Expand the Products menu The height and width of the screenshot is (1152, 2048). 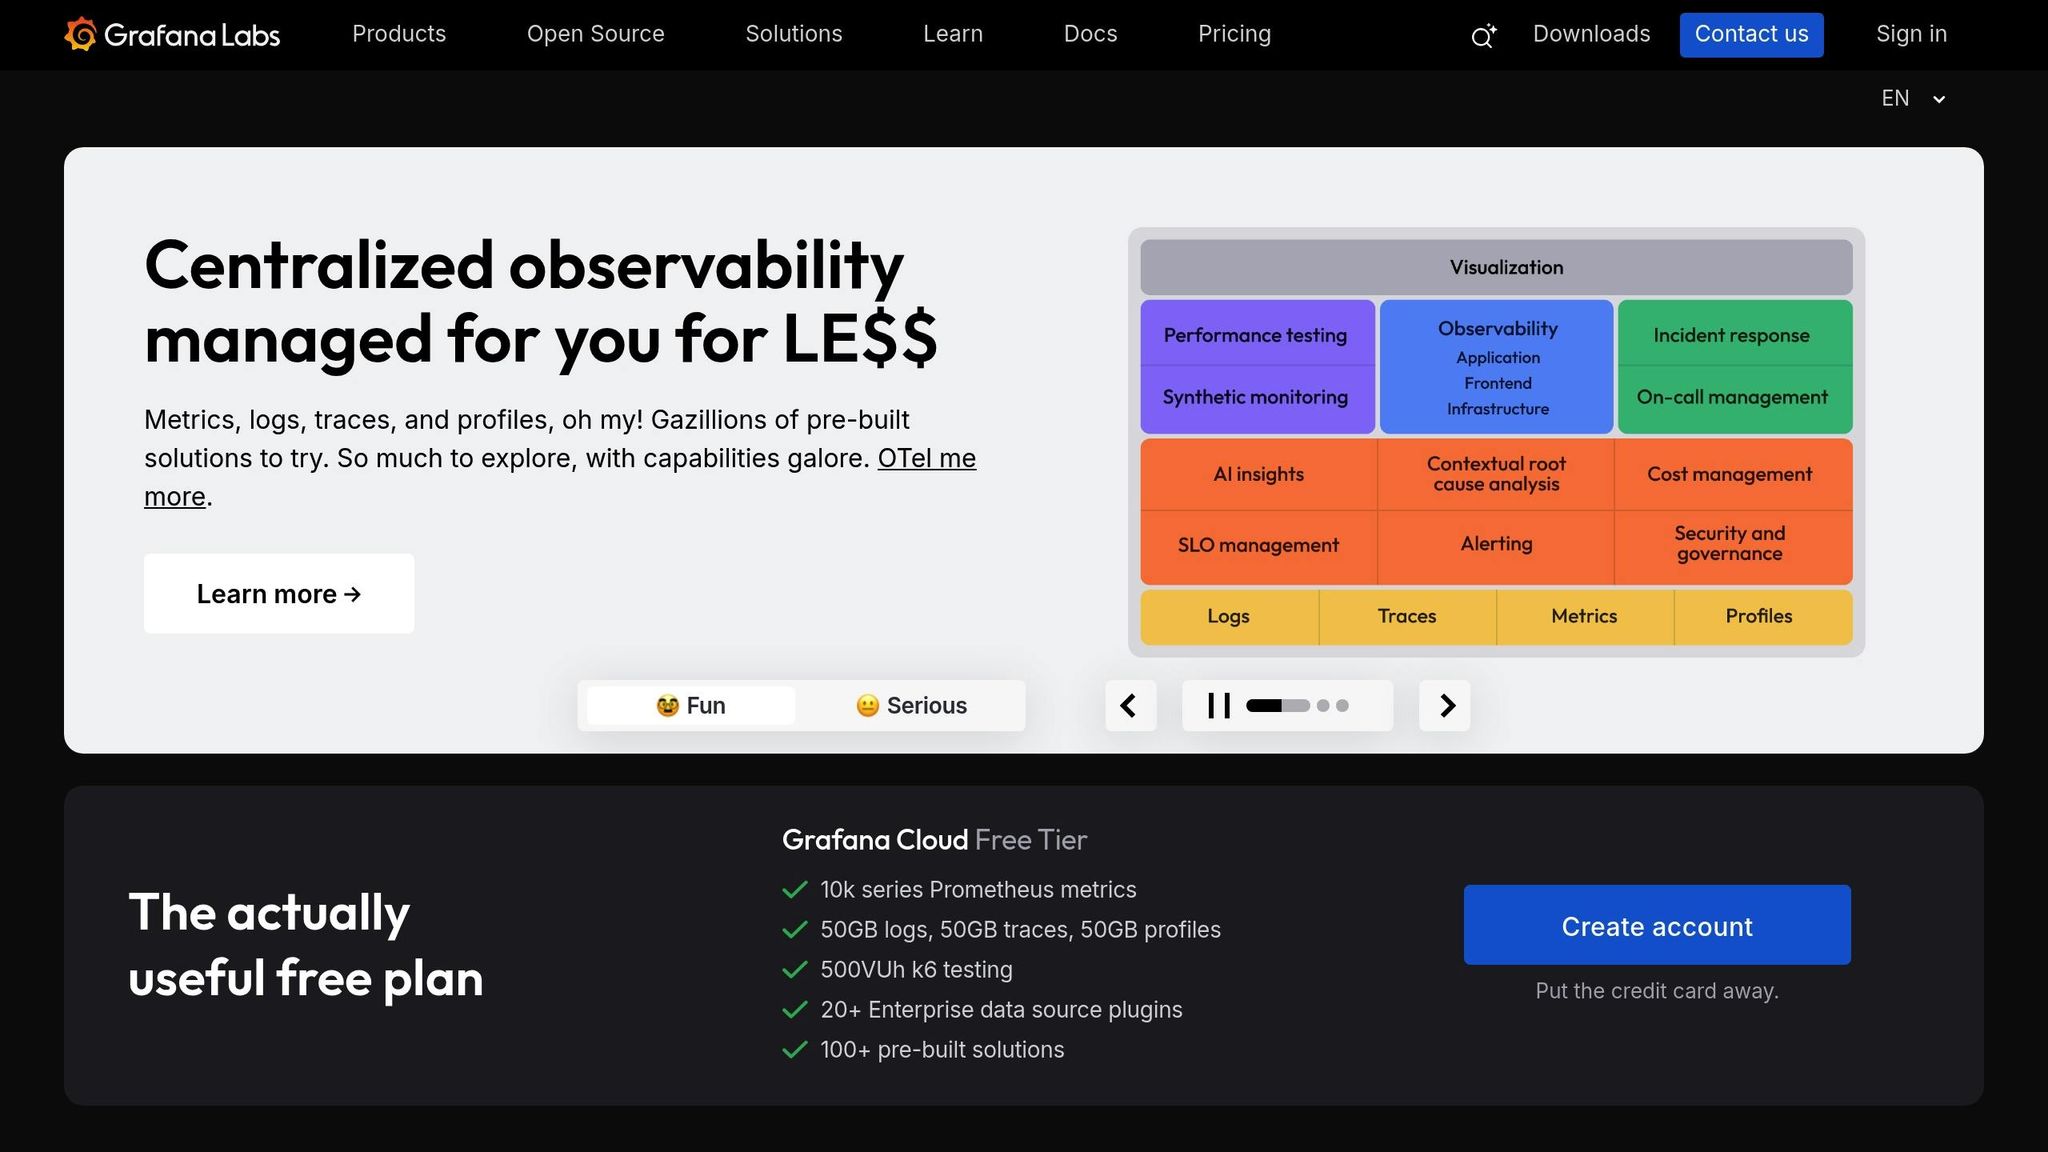click(398, 34)
